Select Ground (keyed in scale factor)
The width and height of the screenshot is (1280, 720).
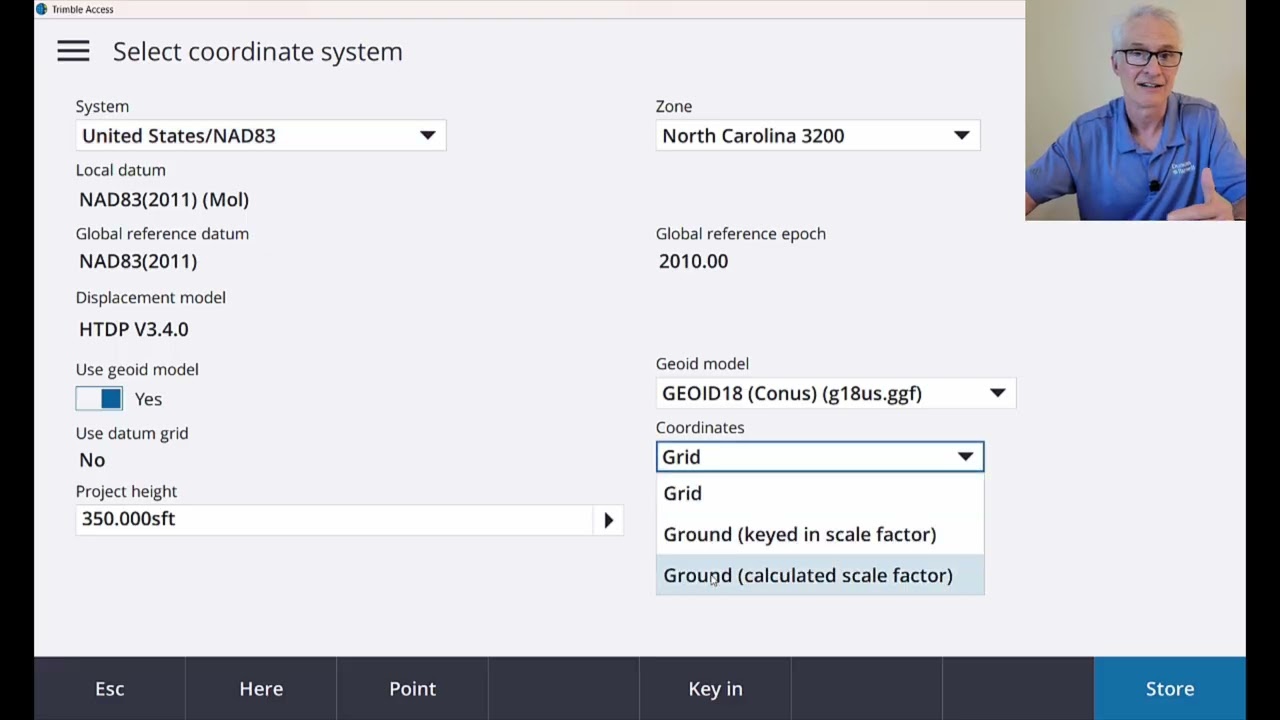[x=820, y=534]
